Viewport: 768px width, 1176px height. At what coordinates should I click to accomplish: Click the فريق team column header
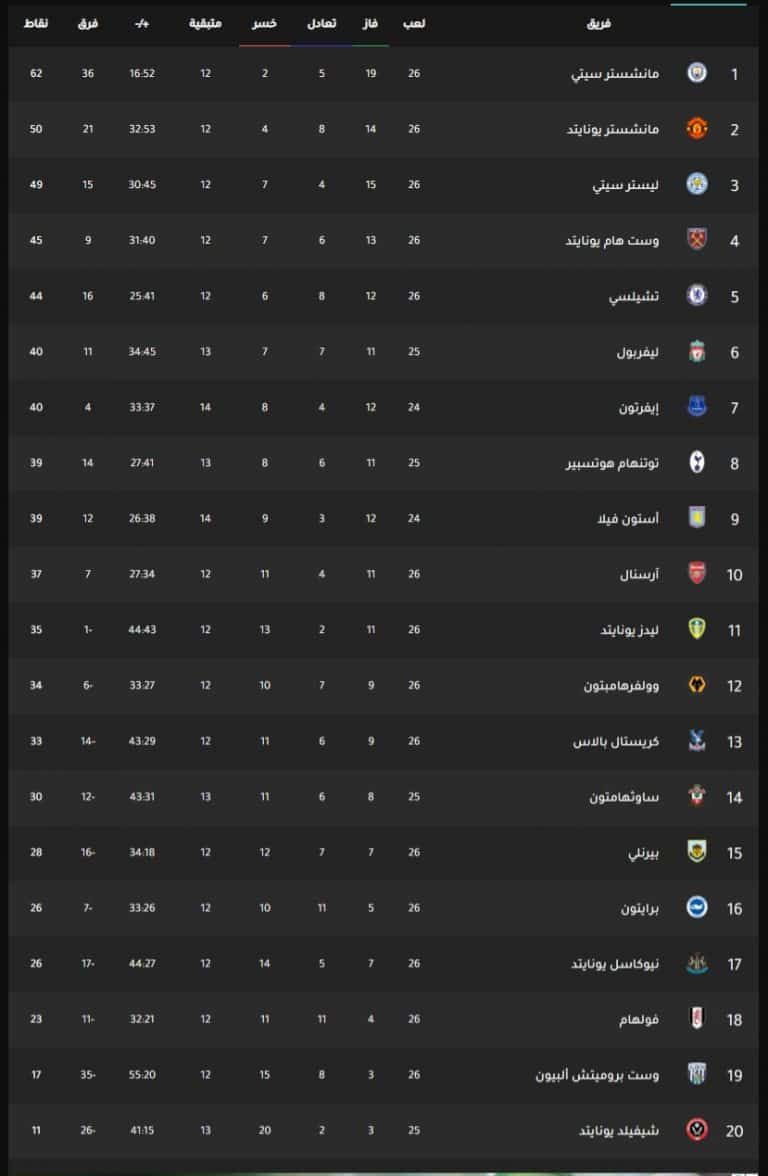click(598, 23)
